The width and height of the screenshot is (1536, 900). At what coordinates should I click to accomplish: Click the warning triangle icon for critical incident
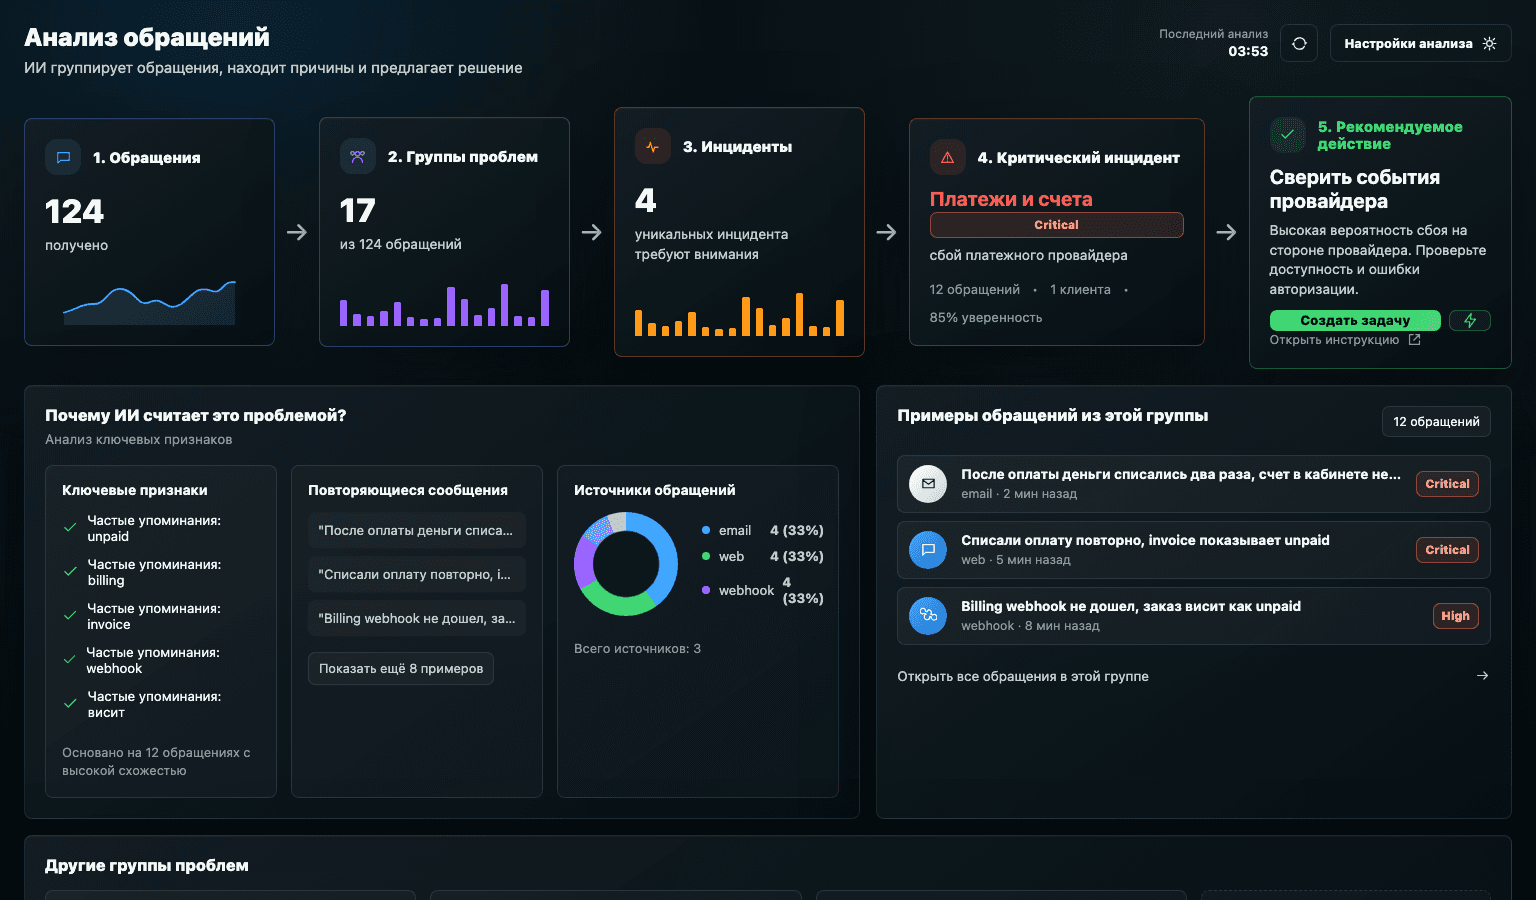click(x=947, y=157)
